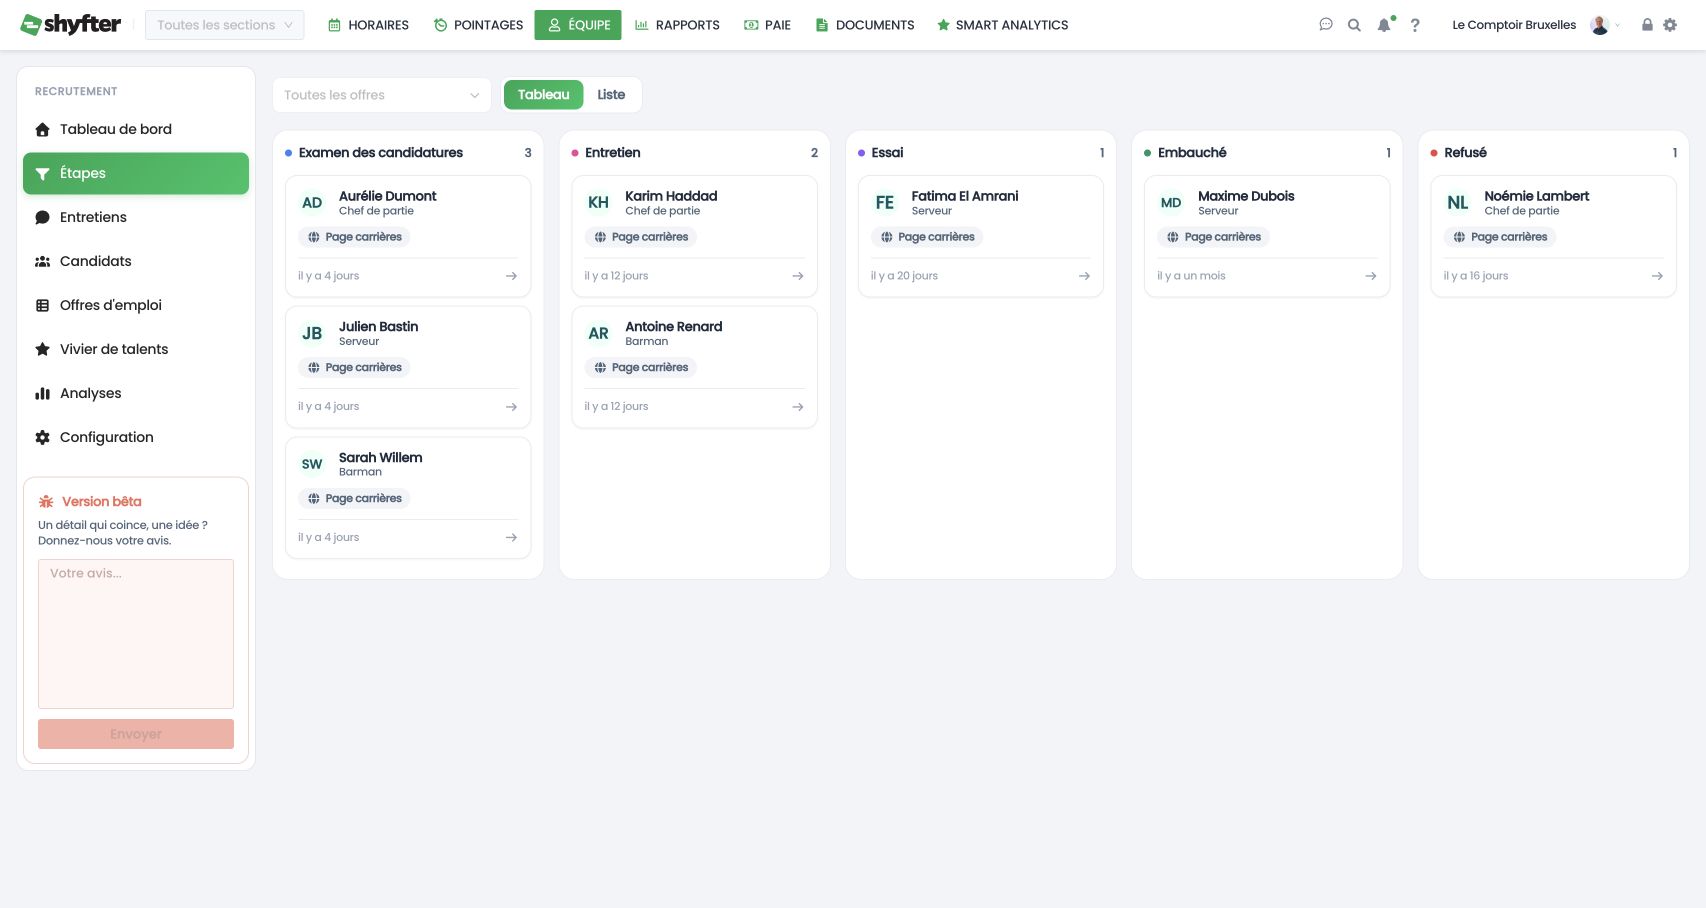Open the help question mark icon
Screen dimensions: 1706x908
1415,25
